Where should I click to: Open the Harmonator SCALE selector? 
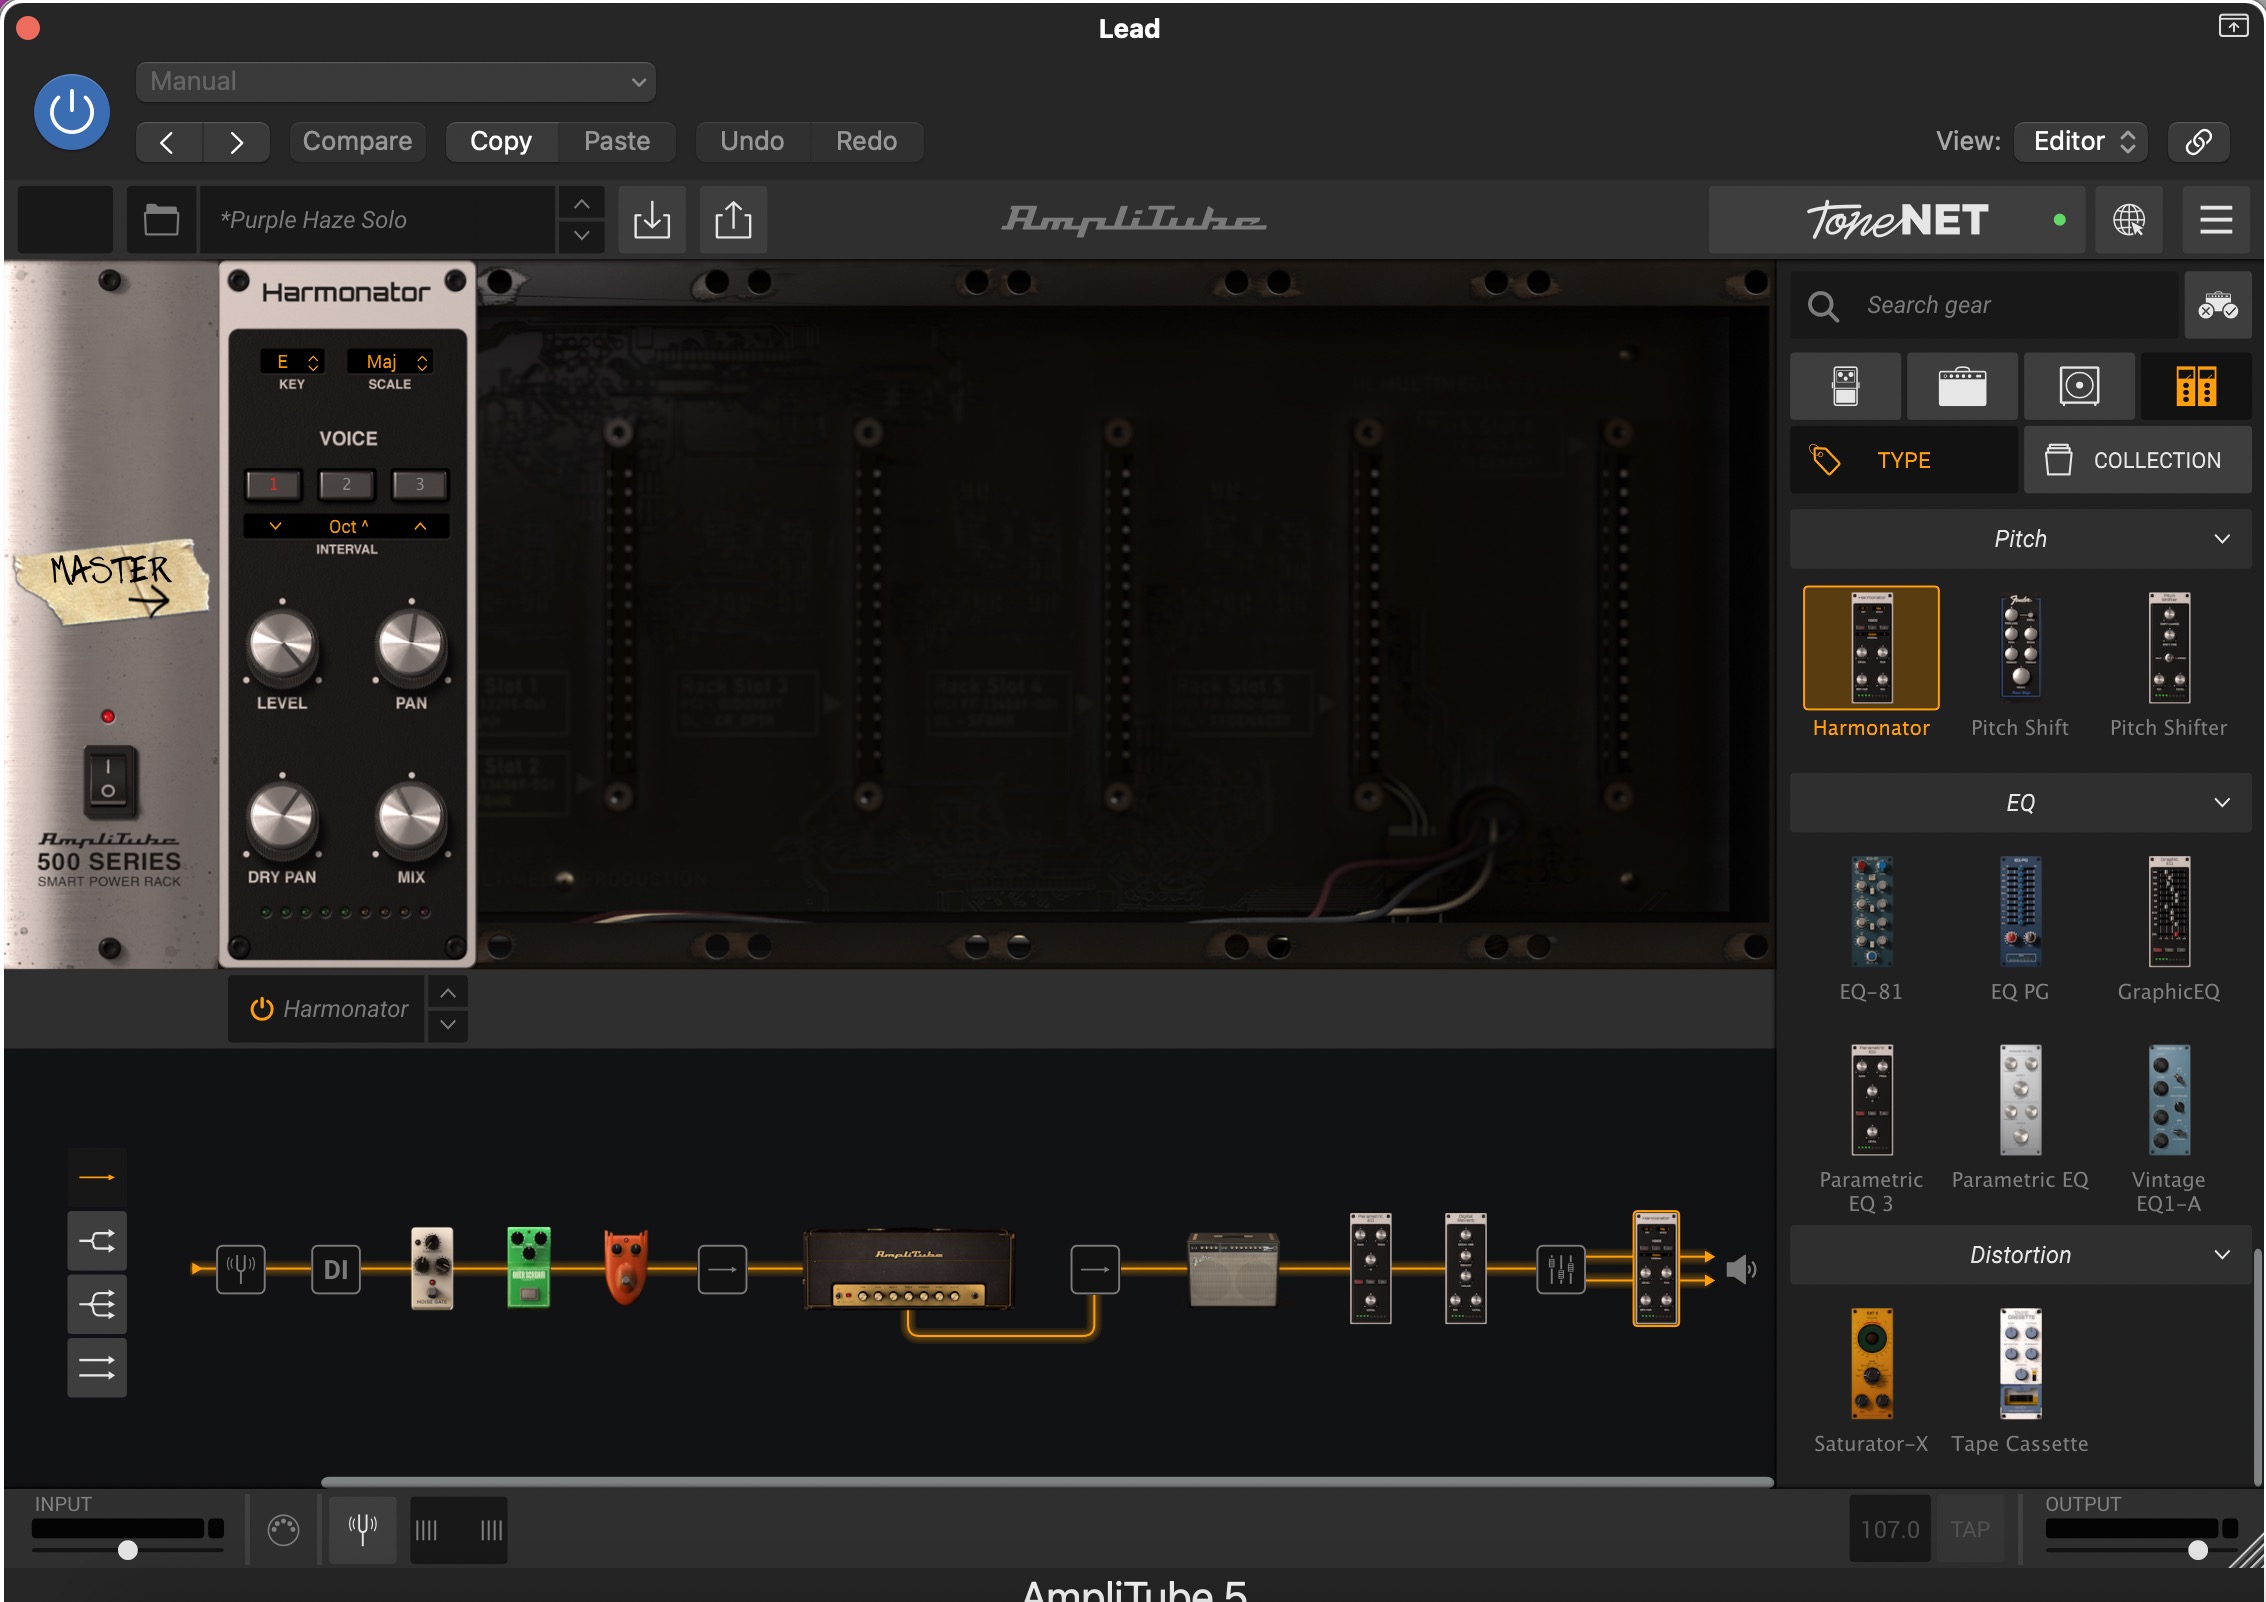click(x=390, y=361)
